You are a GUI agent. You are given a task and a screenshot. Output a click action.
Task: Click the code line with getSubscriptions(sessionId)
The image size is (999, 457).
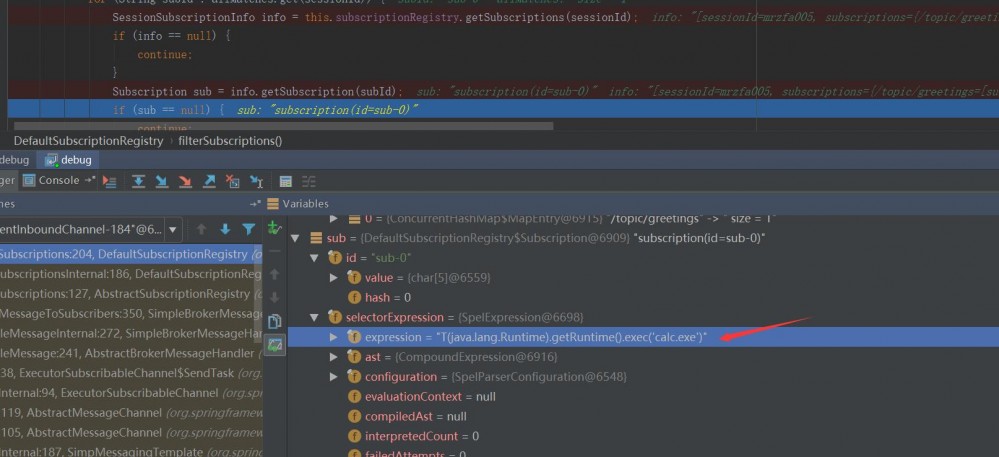pyautogui.click(x=375, y=17)
